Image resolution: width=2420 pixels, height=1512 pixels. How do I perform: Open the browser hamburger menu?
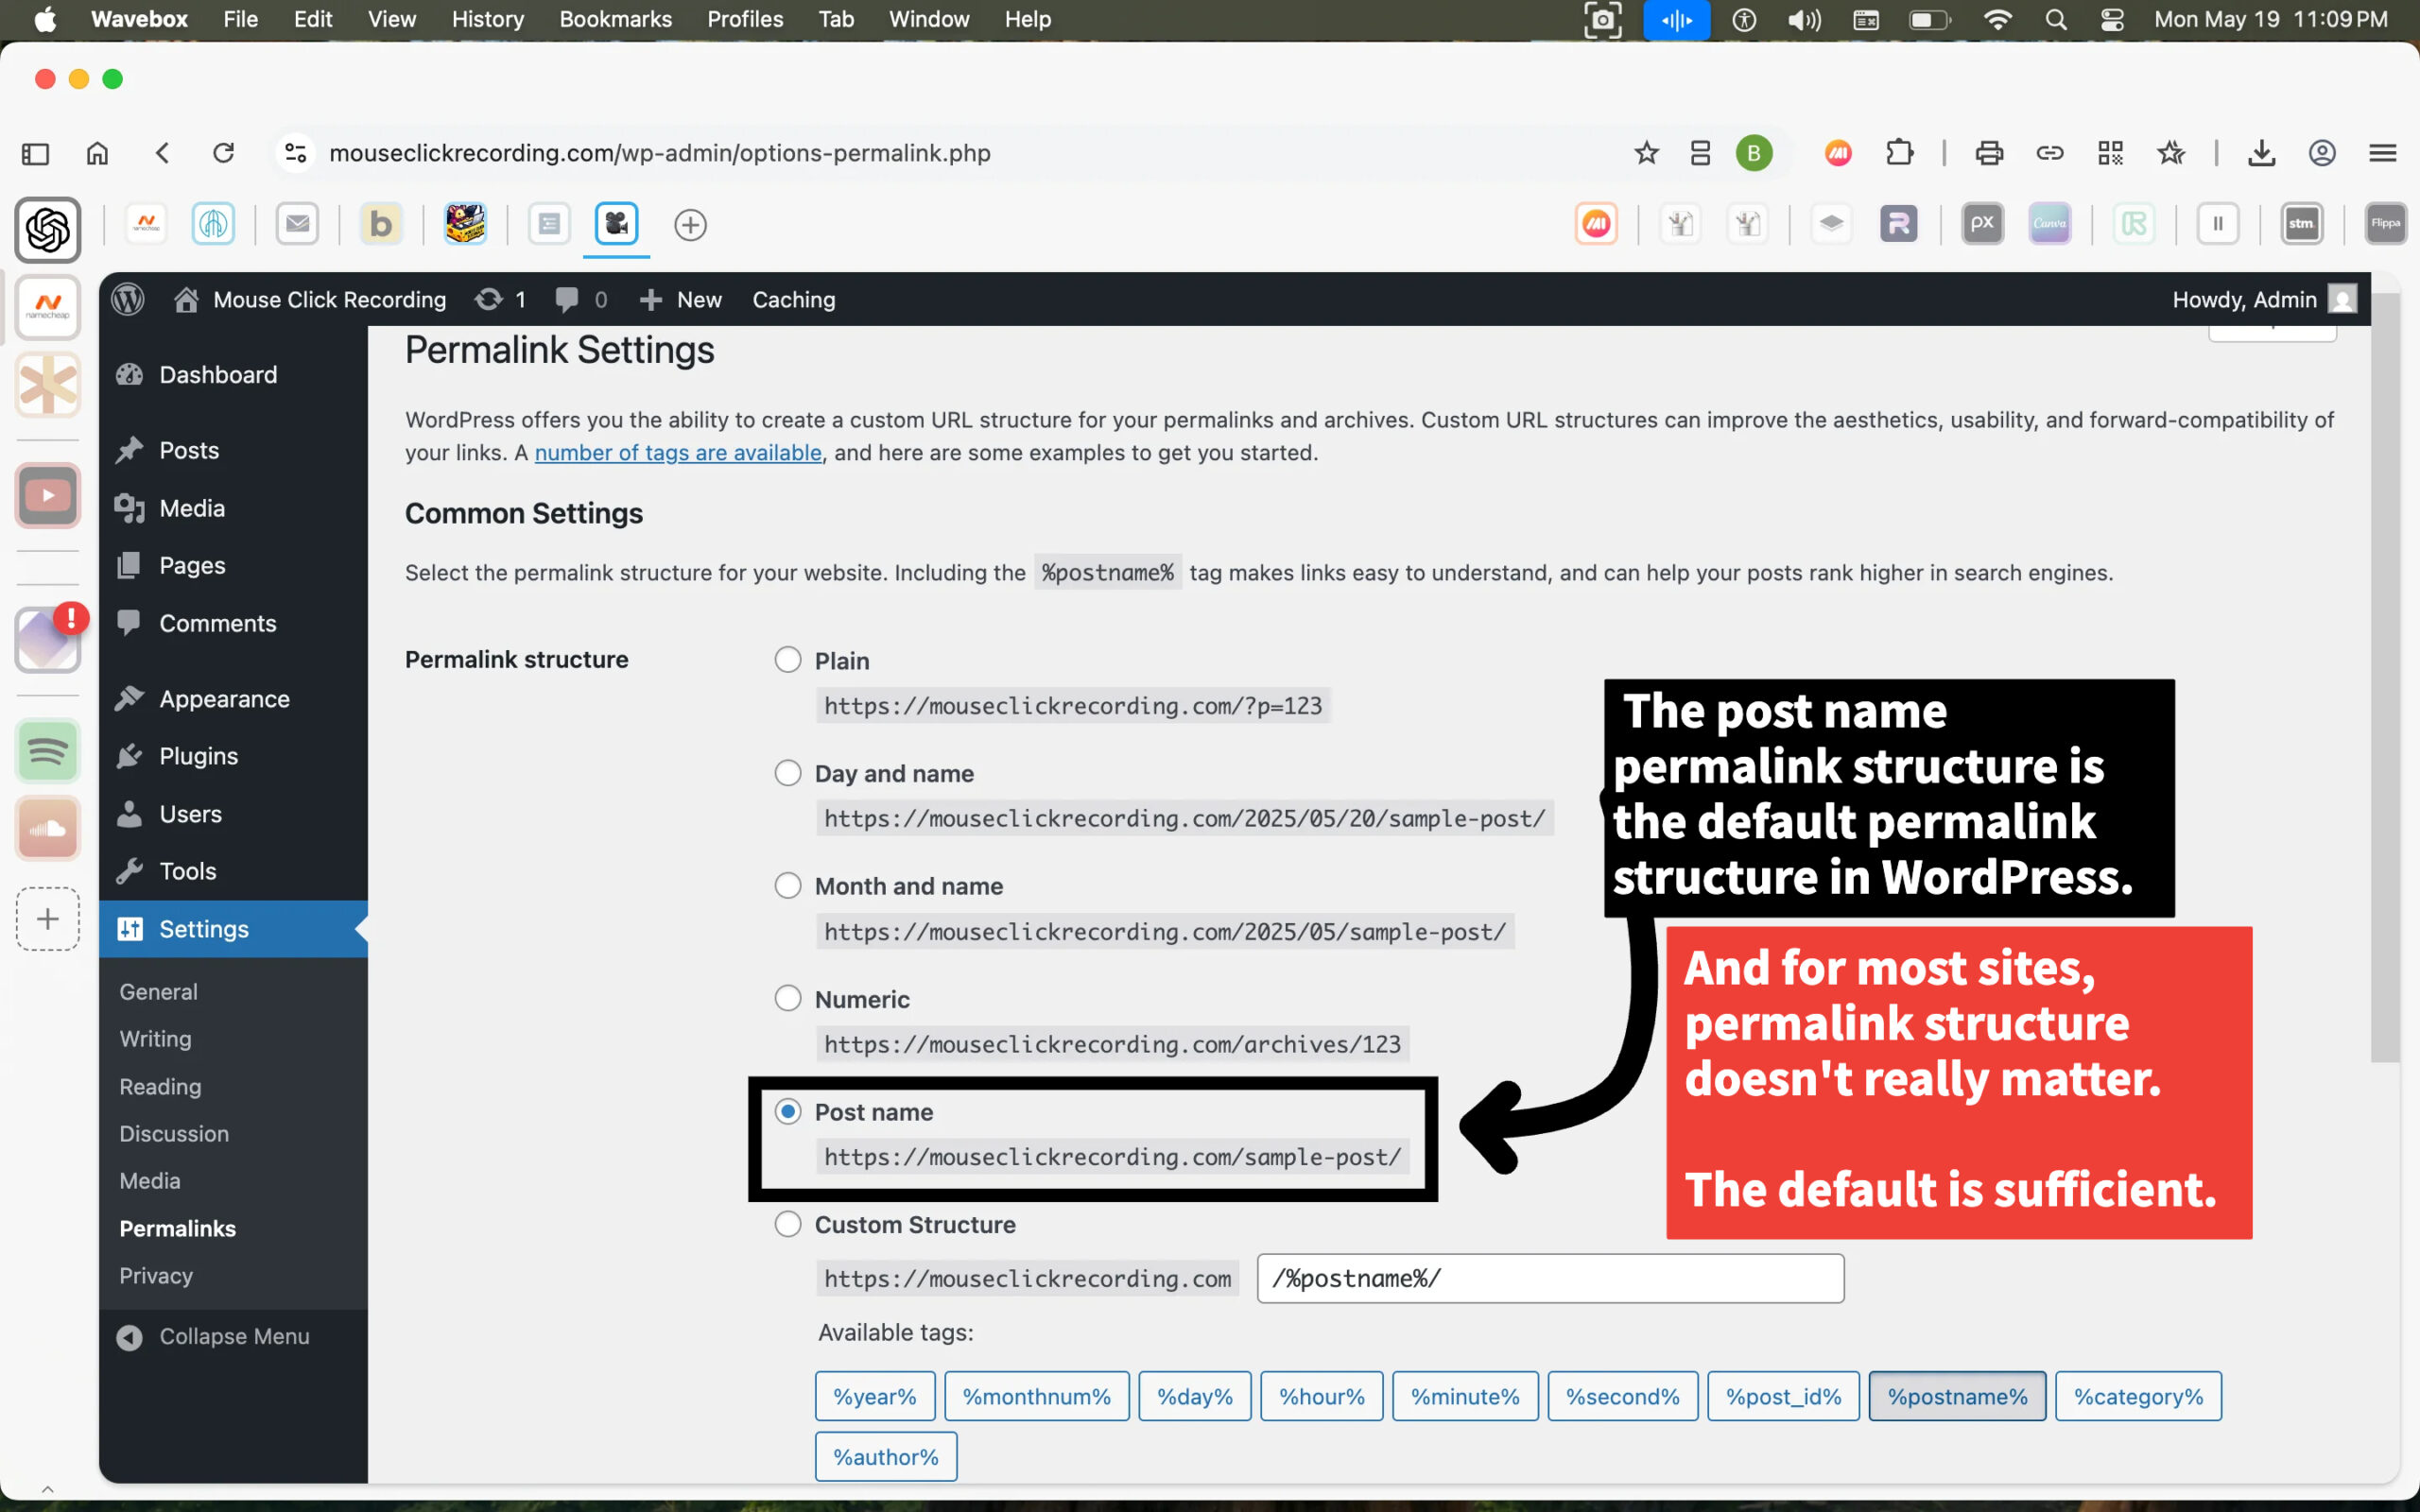2382,153
